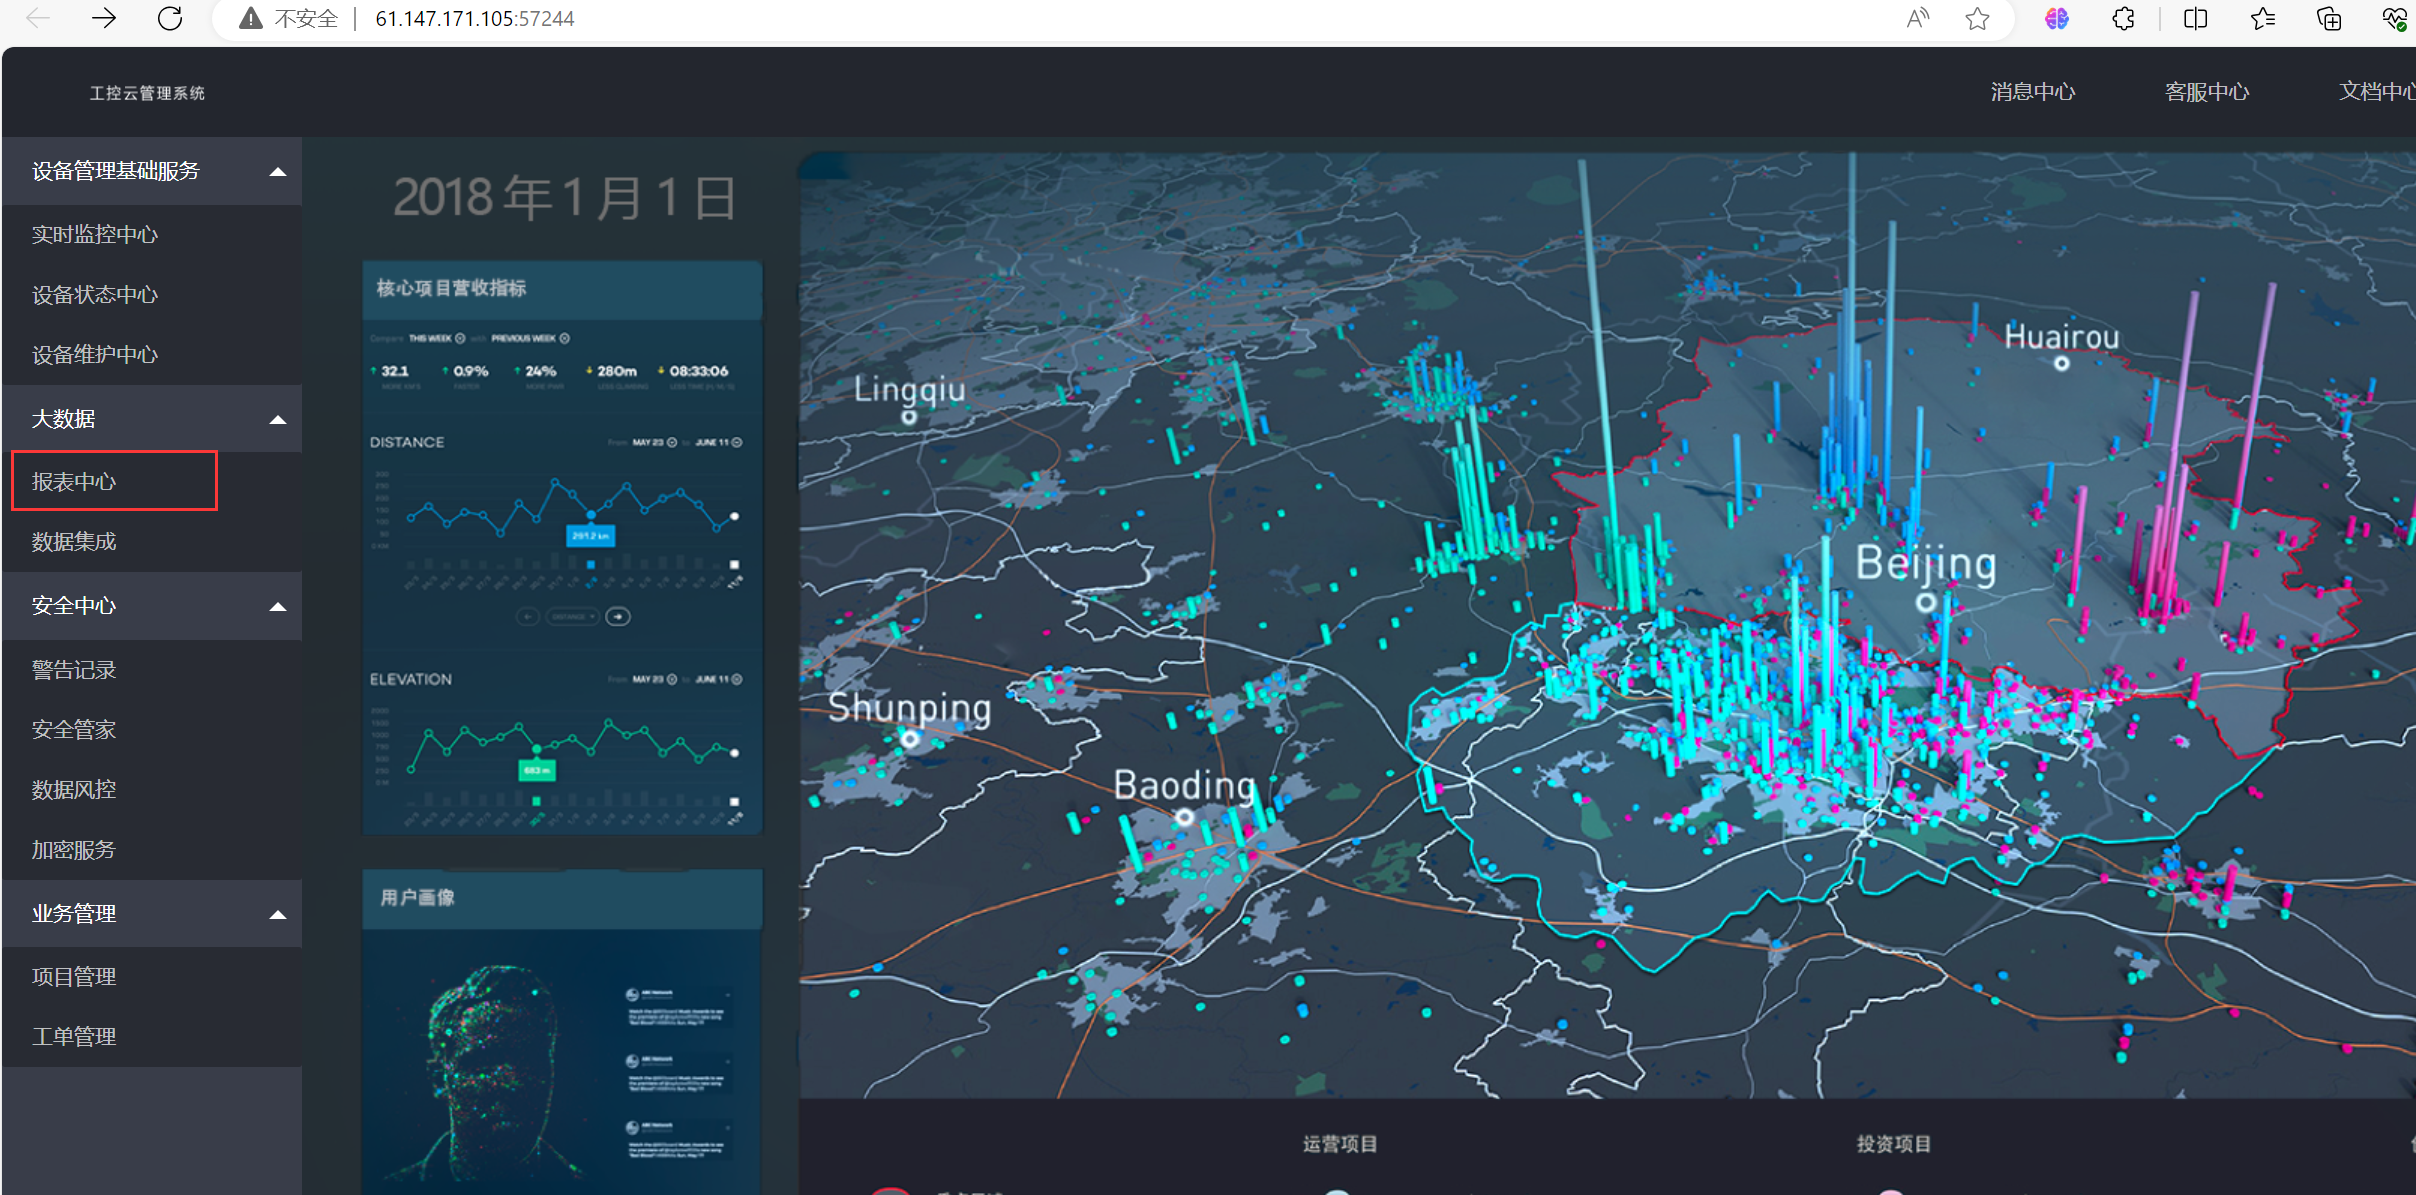
Task: Open 实时监控中心 menu item
Action: 95,235
